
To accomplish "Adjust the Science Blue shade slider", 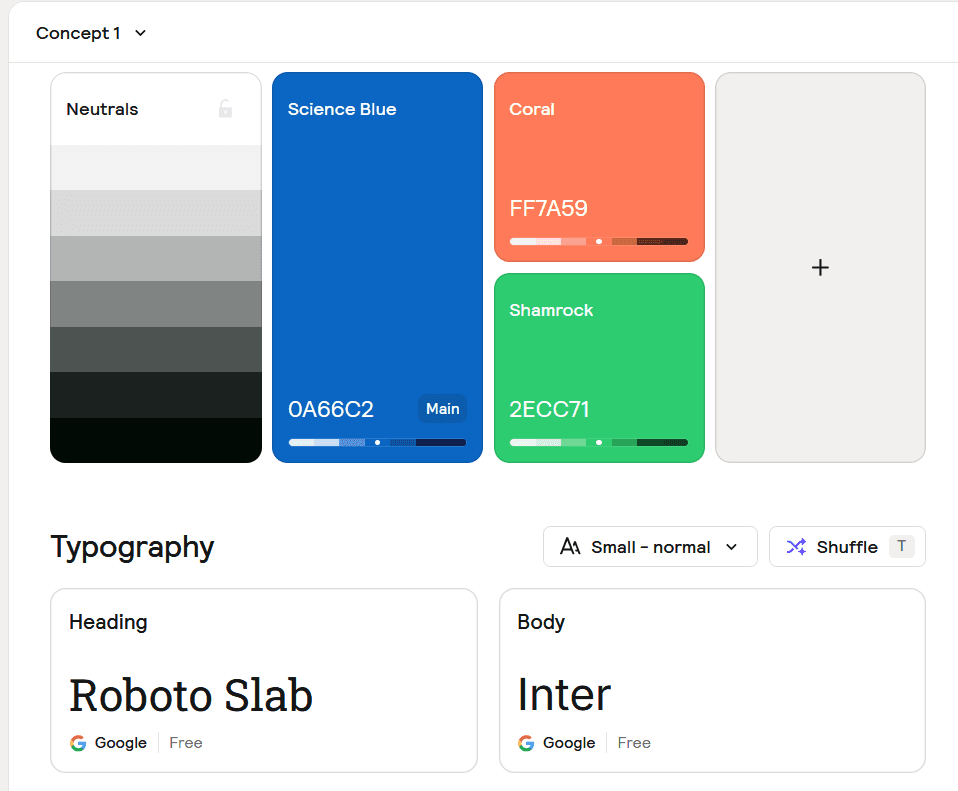I will coord(377,442).
